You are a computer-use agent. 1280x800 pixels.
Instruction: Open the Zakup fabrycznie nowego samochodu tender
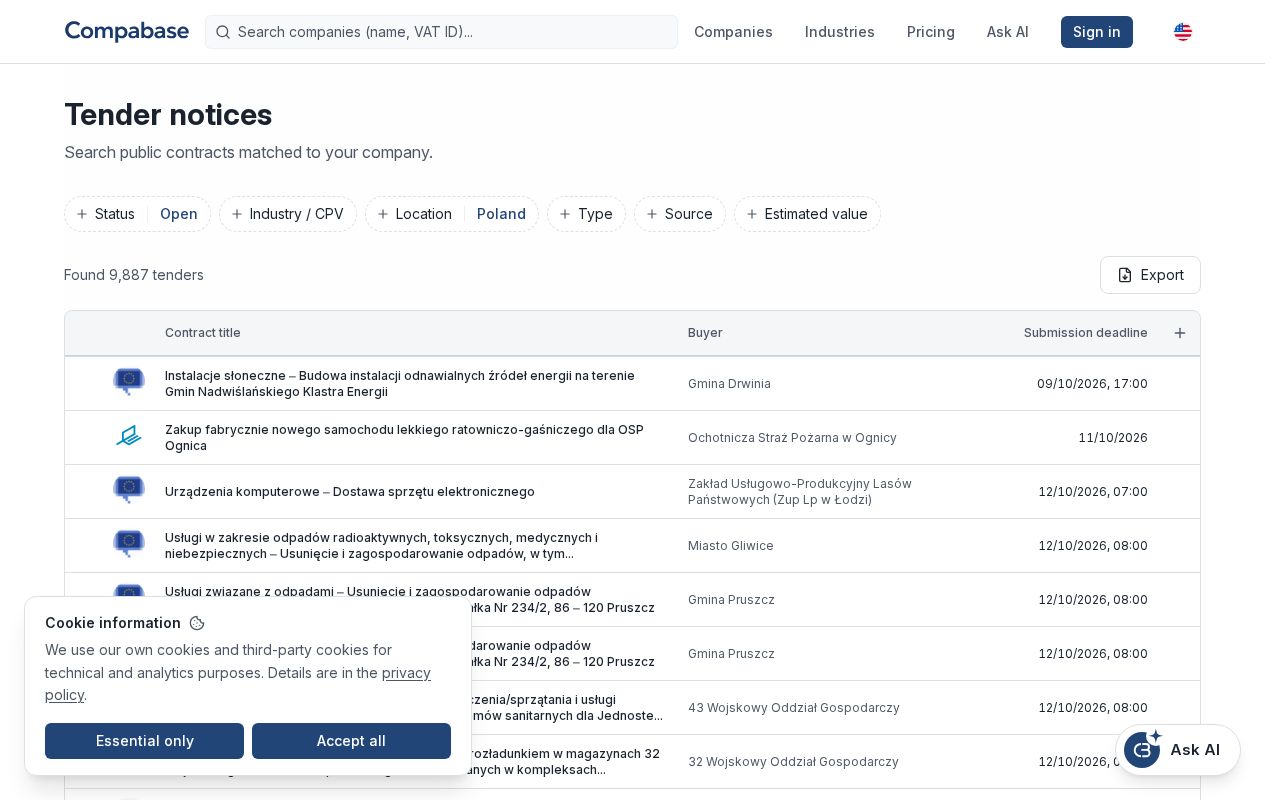[404, 438]
